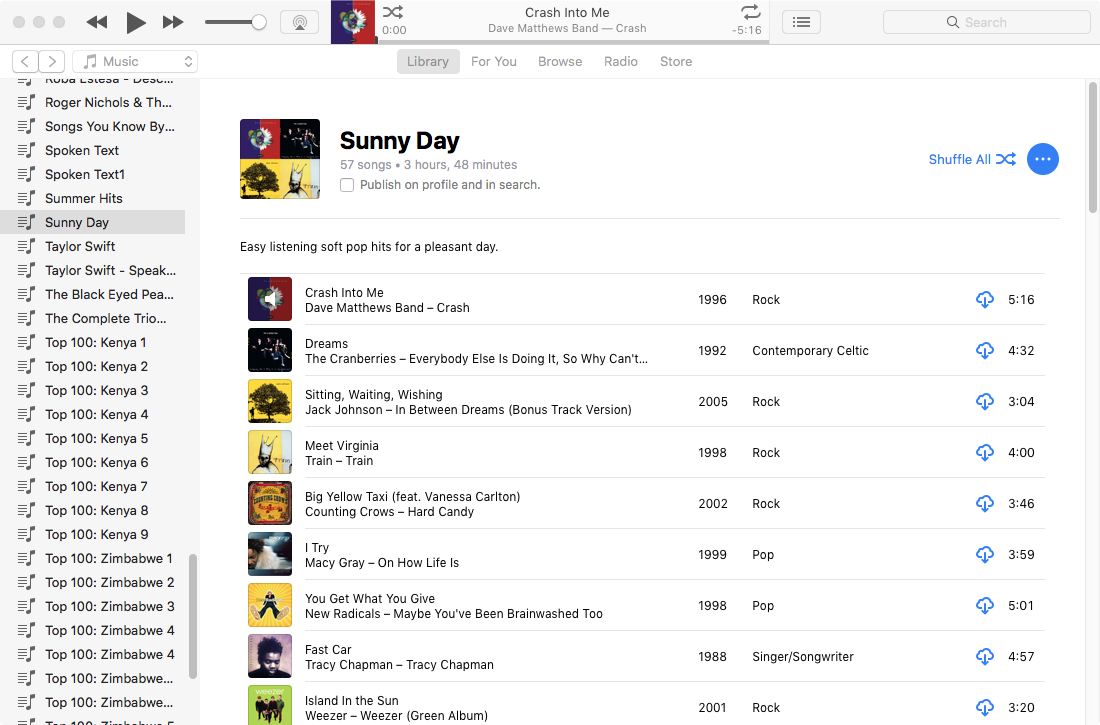Viewport: 1100px width, 725px height.
Task: Click the Play button in toolbar
Action: pos(136,22)
